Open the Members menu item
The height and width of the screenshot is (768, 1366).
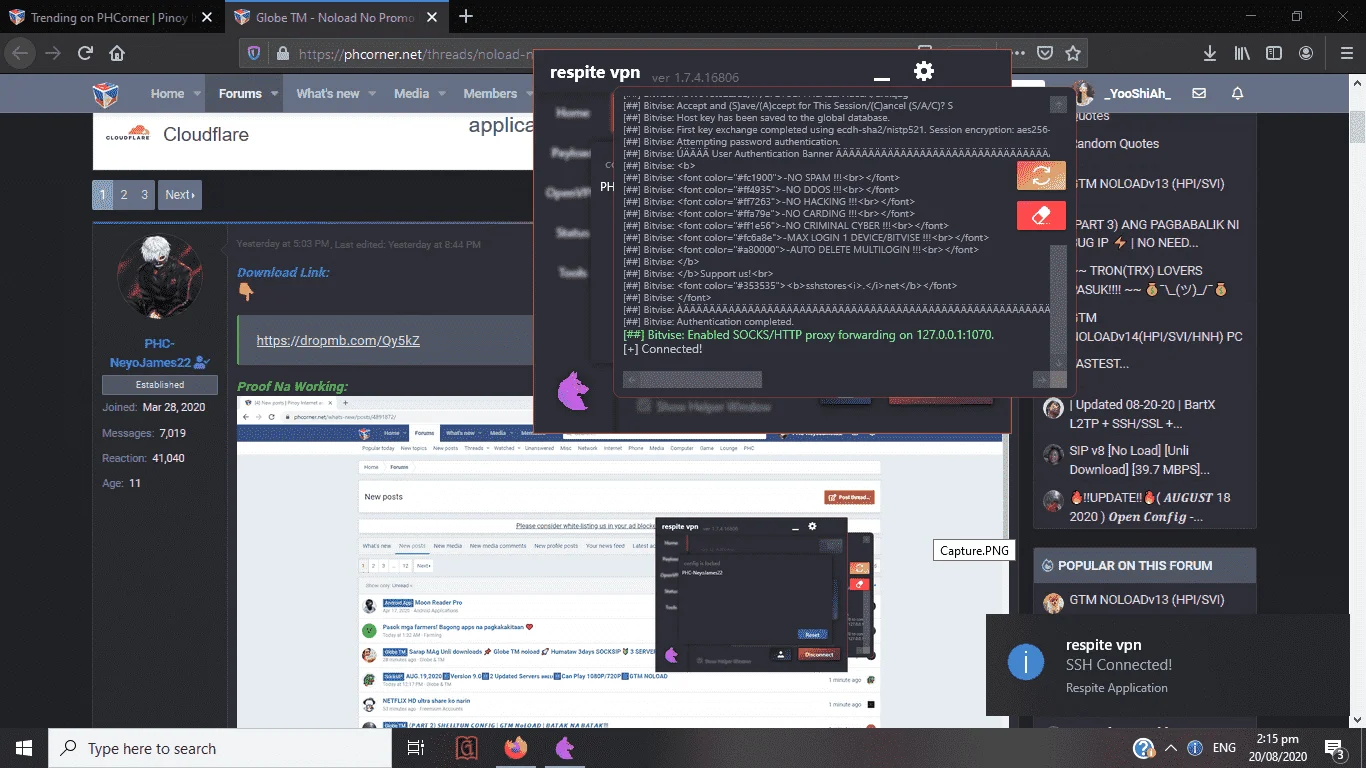490,94
